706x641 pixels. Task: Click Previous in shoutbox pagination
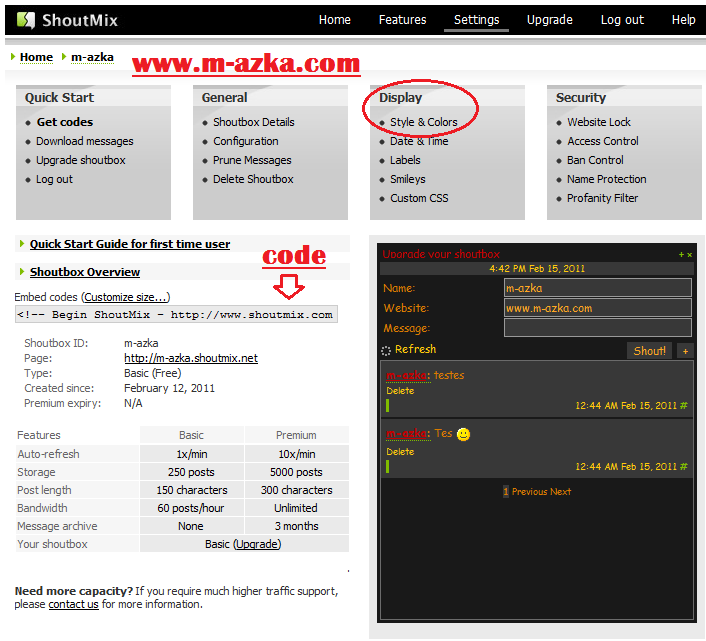click(530, 492)
